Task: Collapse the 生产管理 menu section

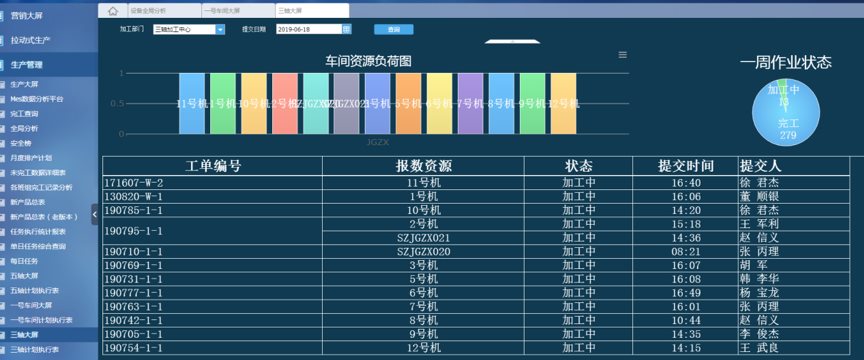Action: tap(49, 65)
